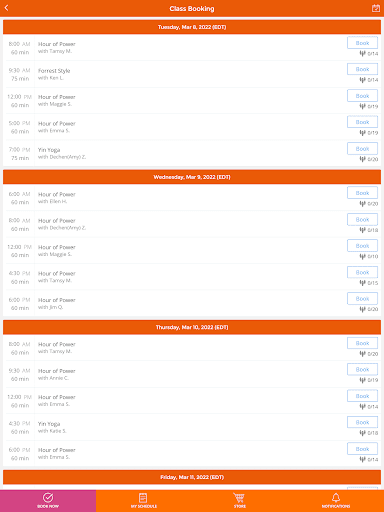Open the Store cart icon
384x512 pixels.
[x=239, y=501]
